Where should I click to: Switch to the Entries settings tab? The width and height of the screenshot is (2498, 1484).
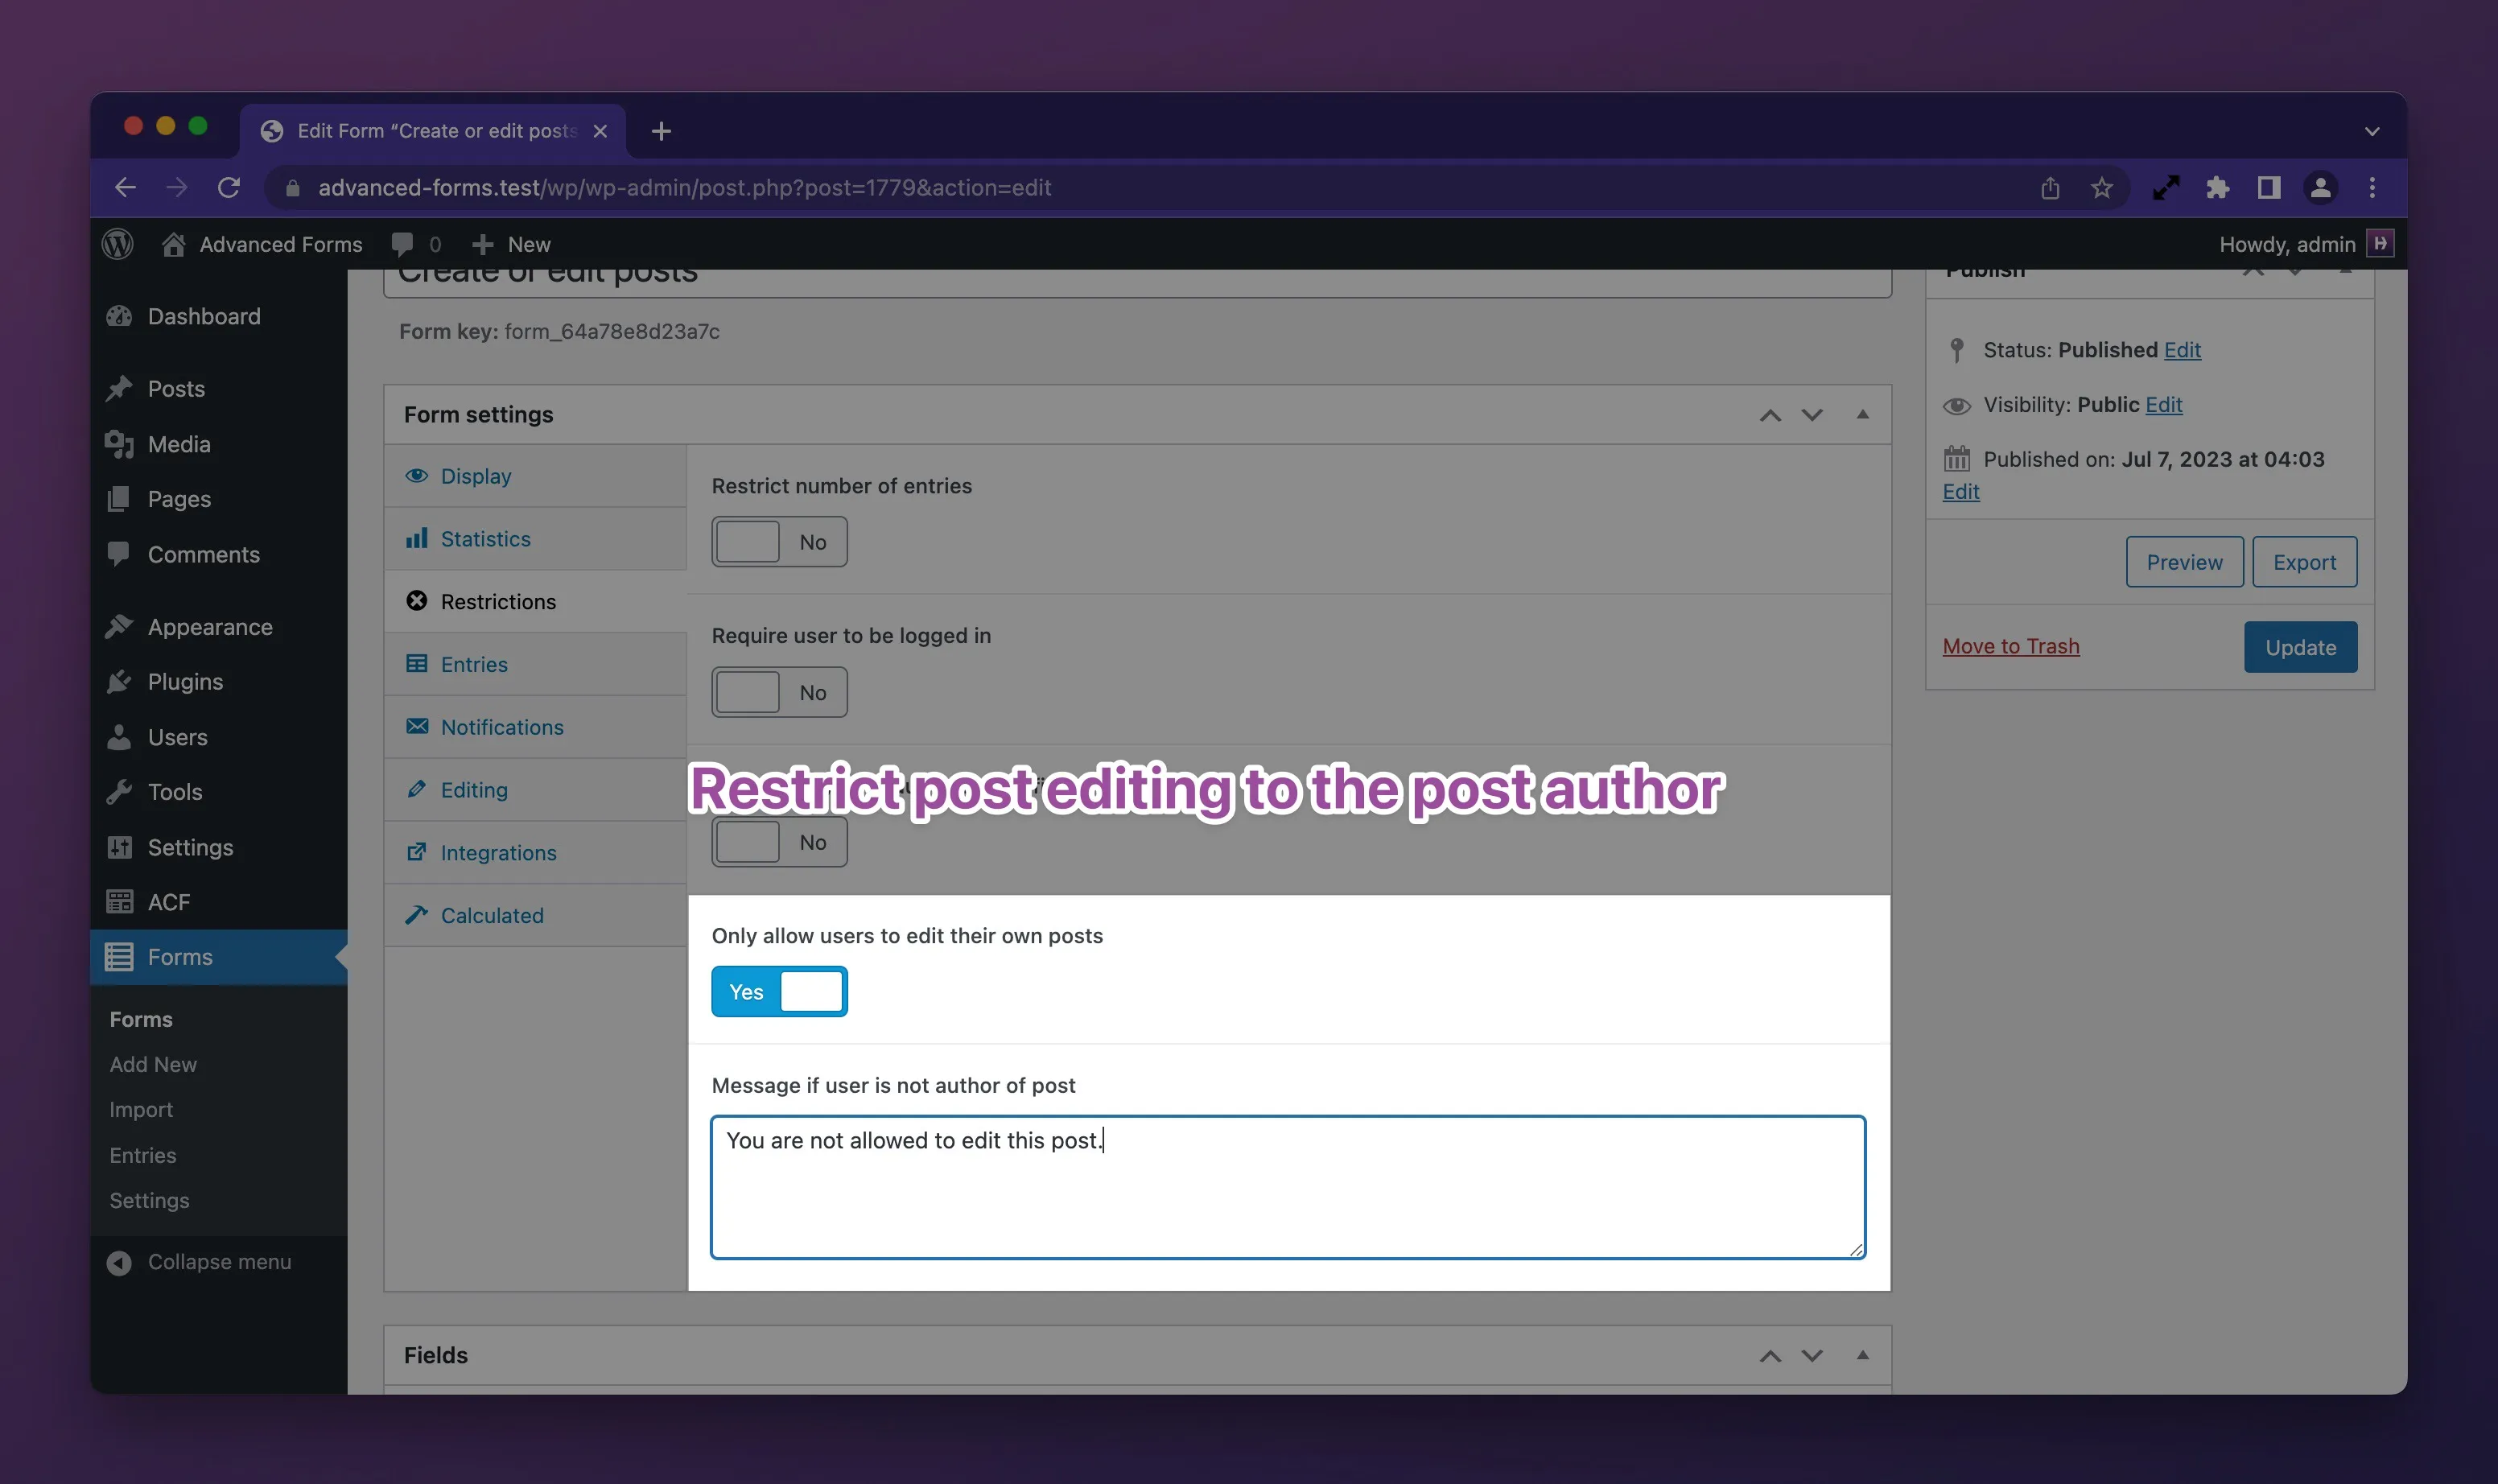pyautogui.click(x=535, y=664)
